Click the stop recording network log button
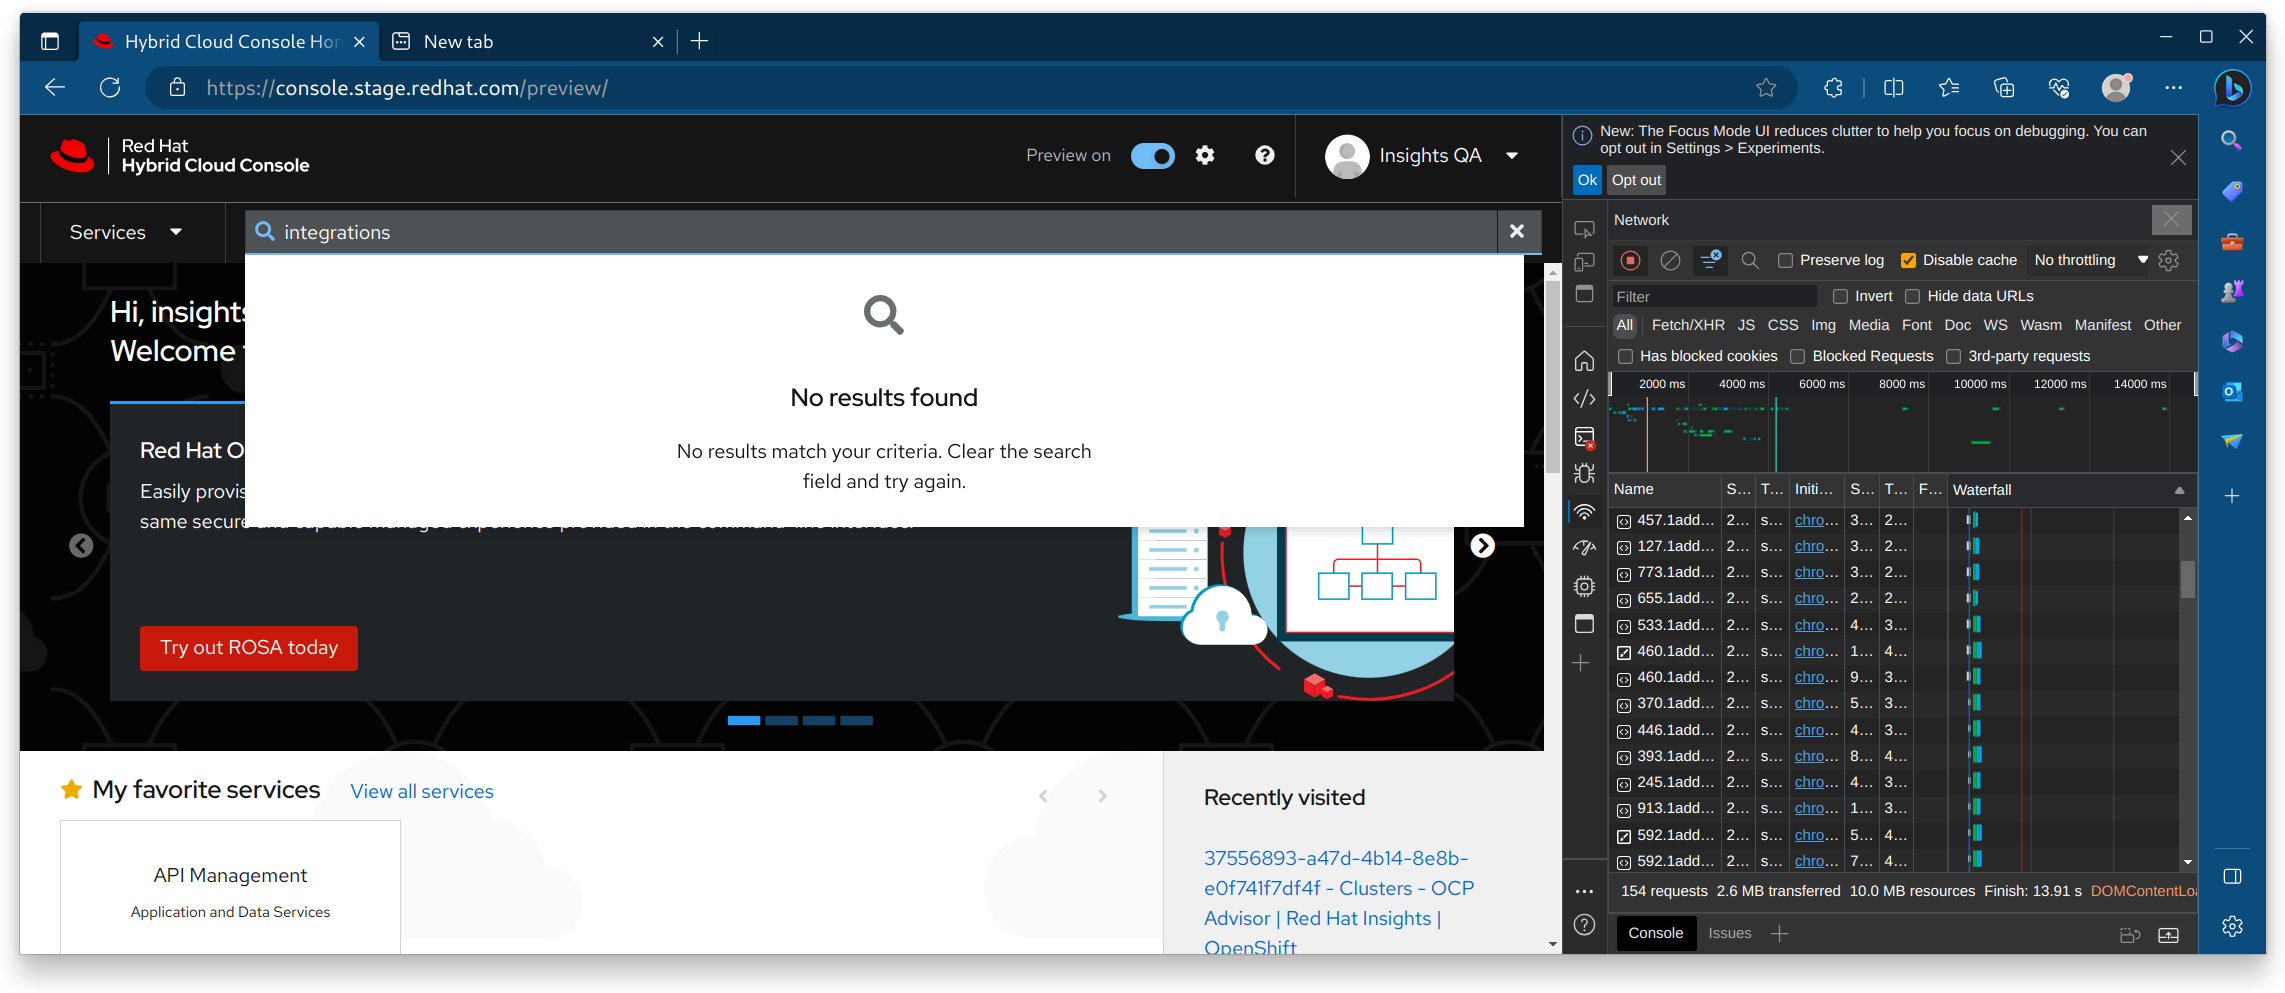Viewport: 2285px width, 993px height. tap(1630, 260)
